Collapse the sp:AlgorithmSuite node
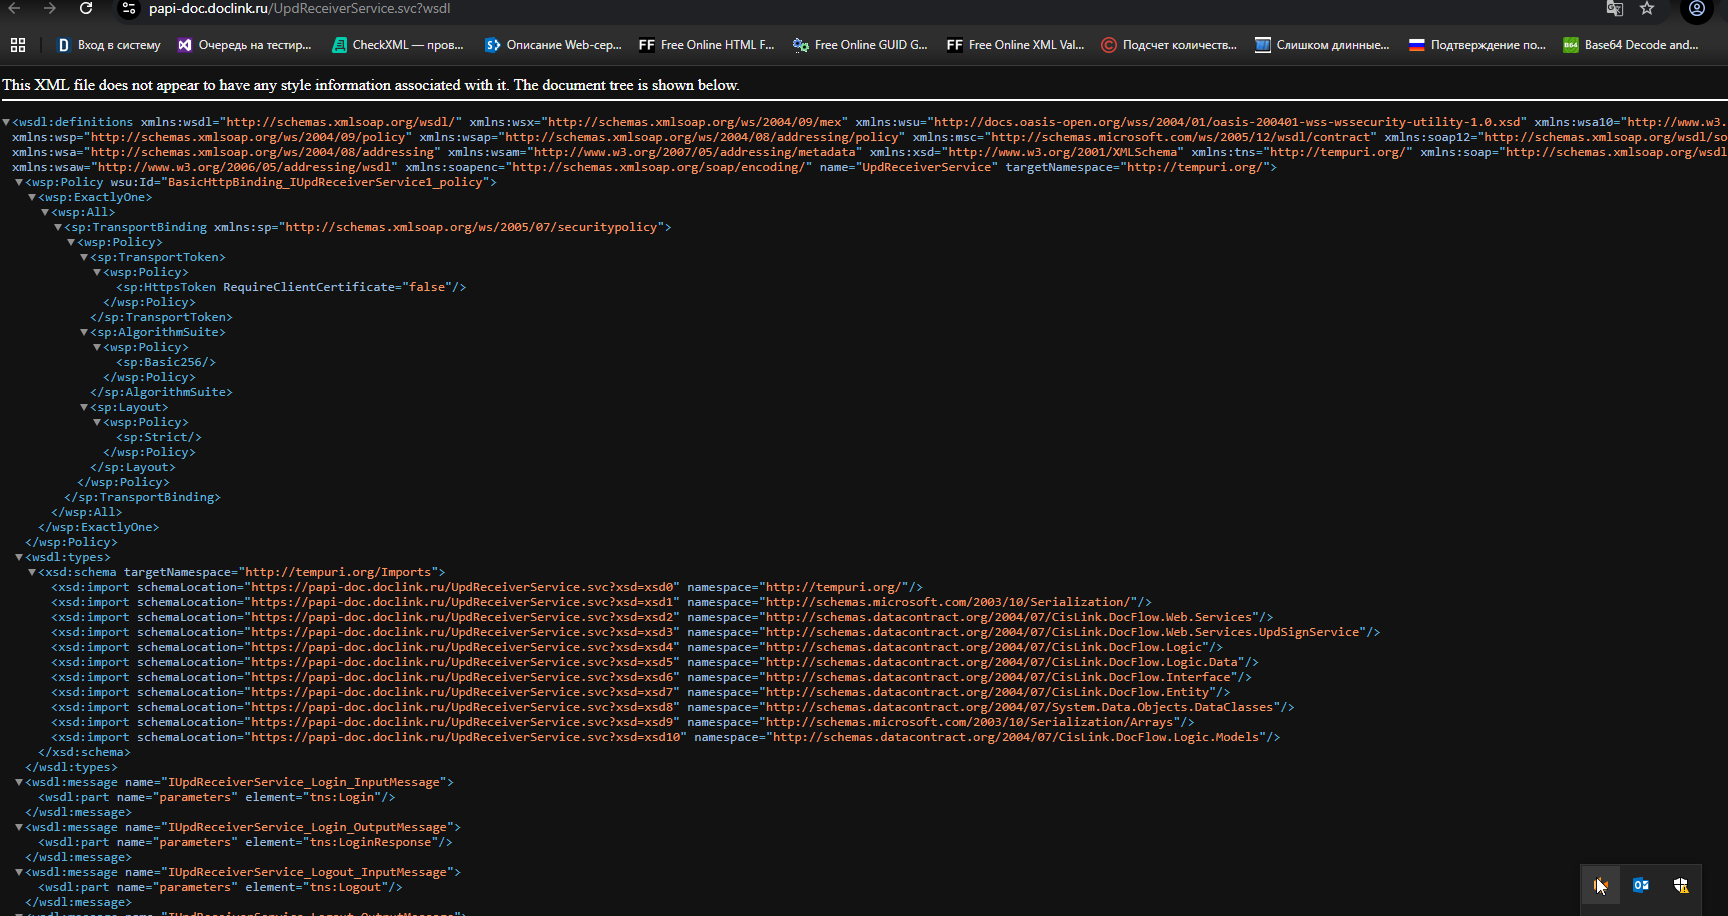Viewport: 1728px width, 916px height. 84,332
